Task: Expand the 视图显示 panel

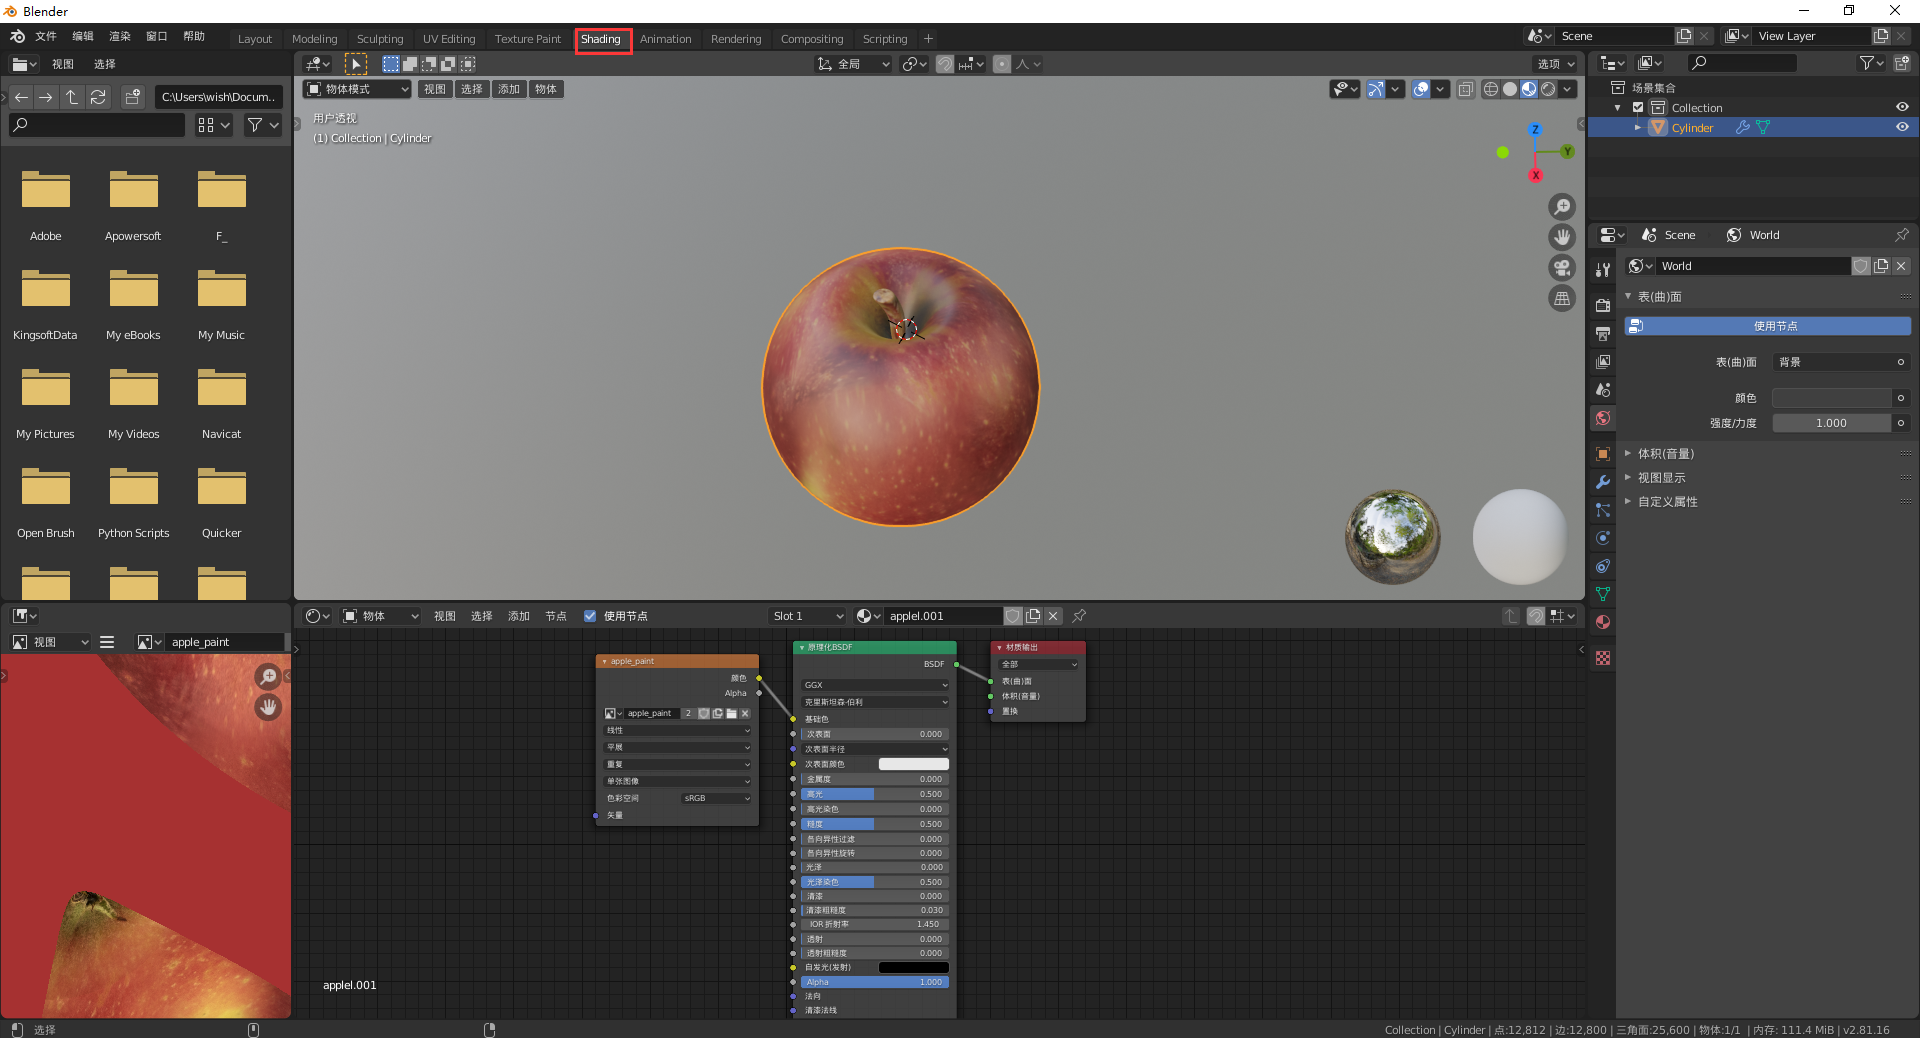Action: pos(1661,478)
